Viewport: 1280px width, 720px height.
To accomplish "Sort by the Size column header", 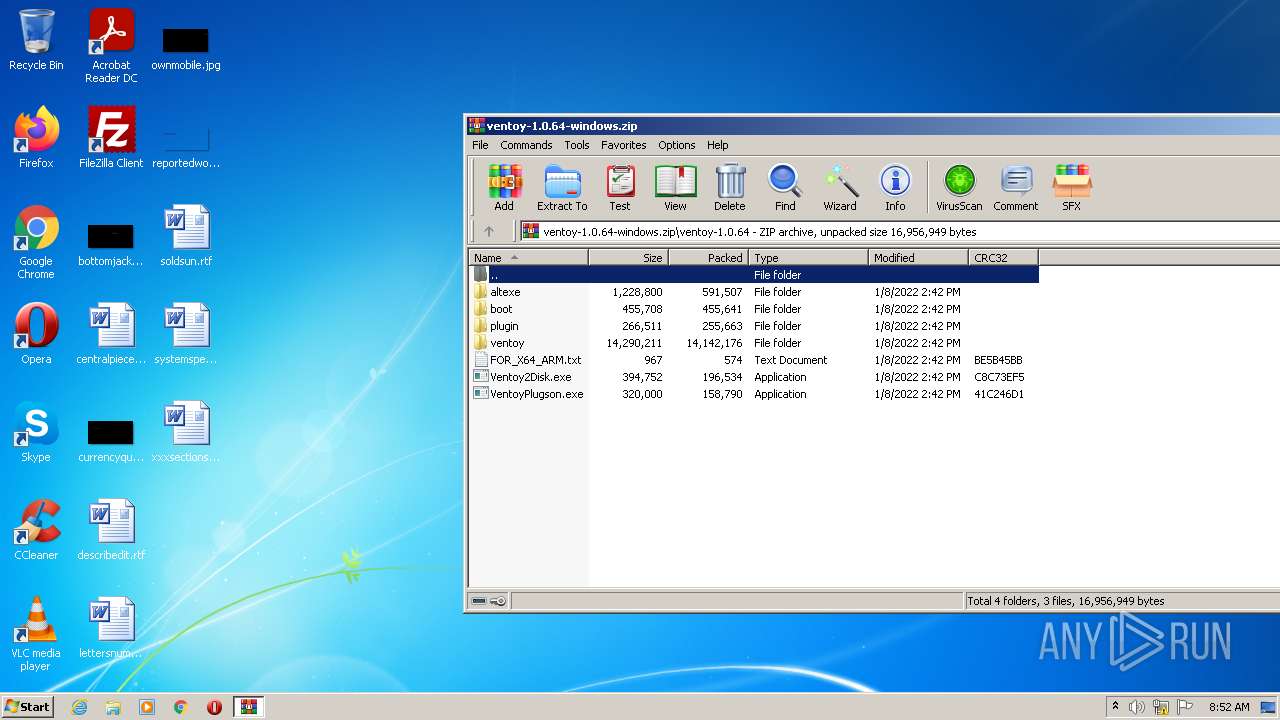I will 628,258.
